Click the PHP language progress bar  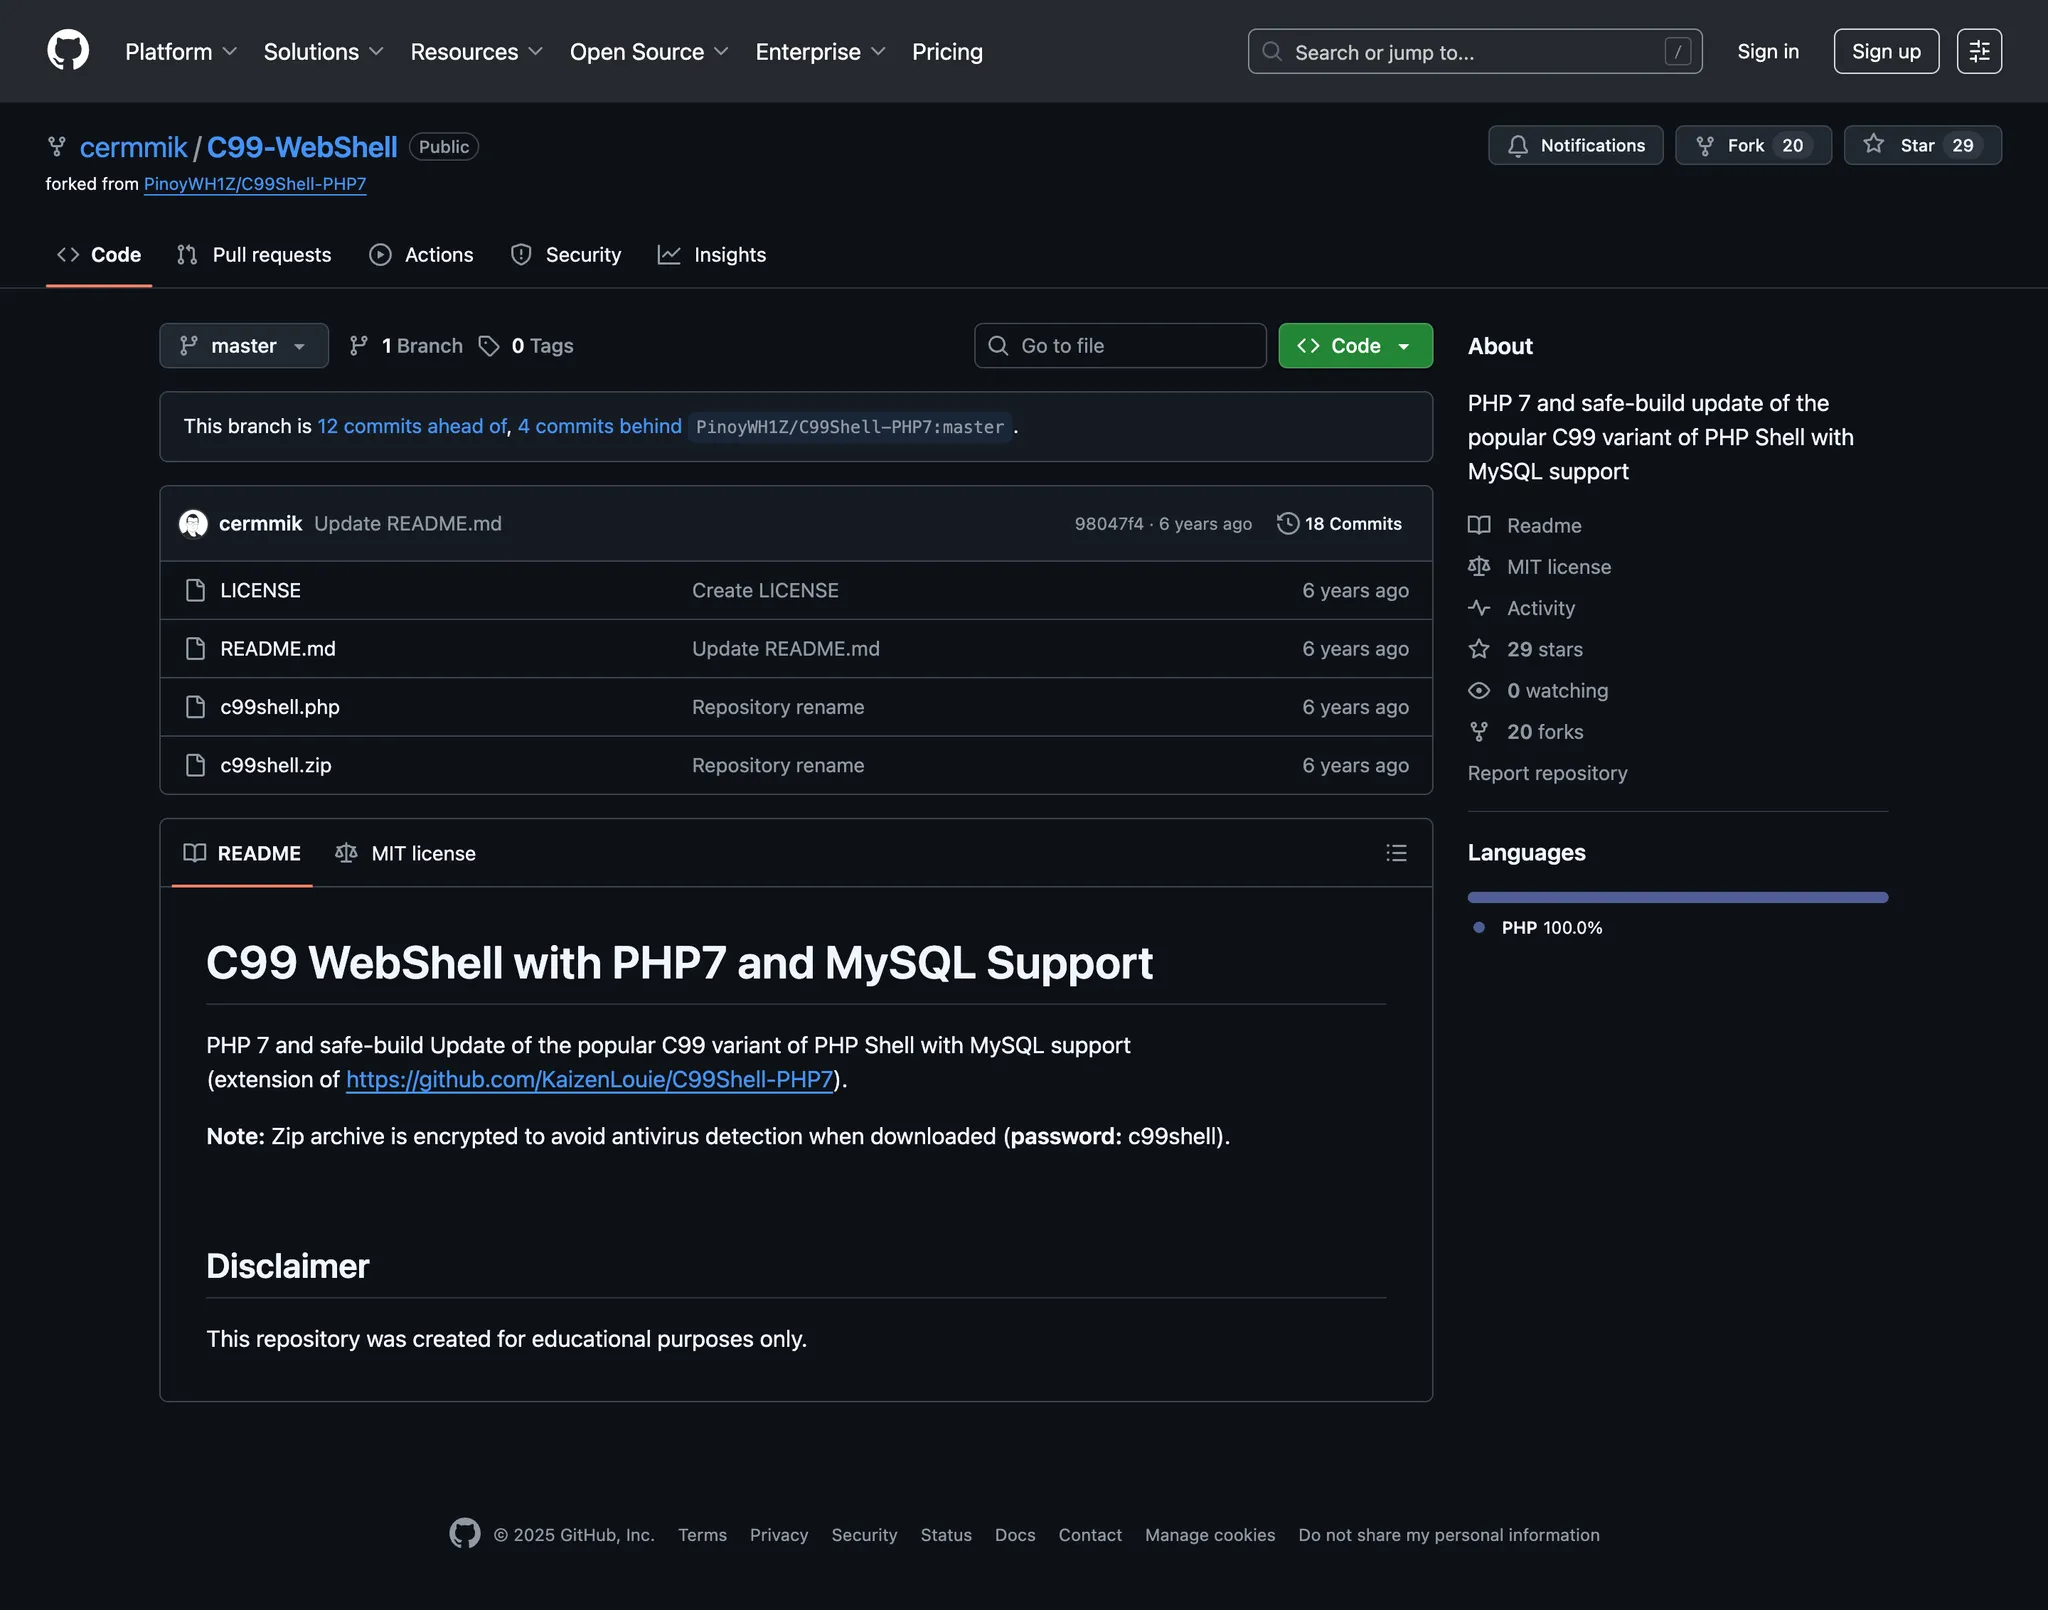tap(1677, 897)
